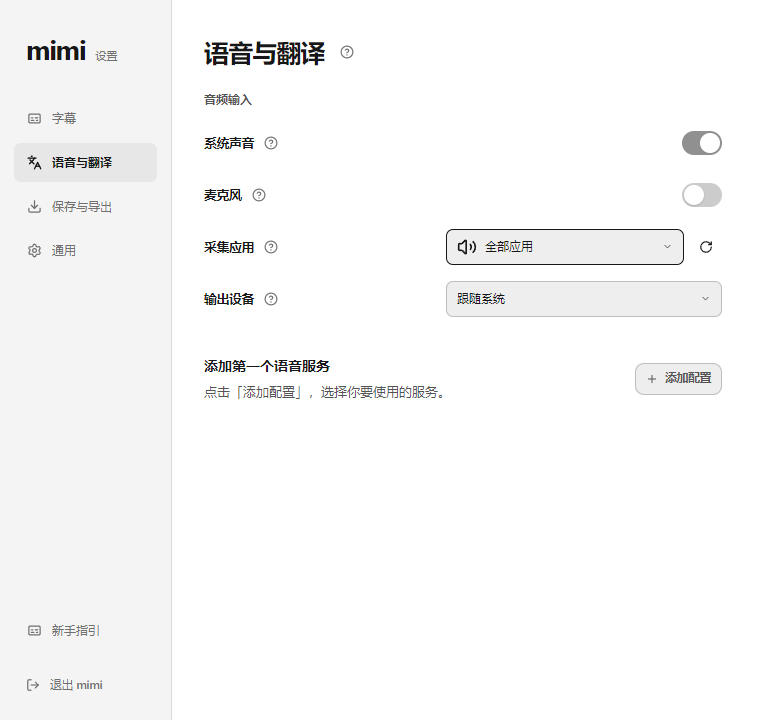Click the 添加配置 button
Screen dimensions: 760x720
[678, 379]
